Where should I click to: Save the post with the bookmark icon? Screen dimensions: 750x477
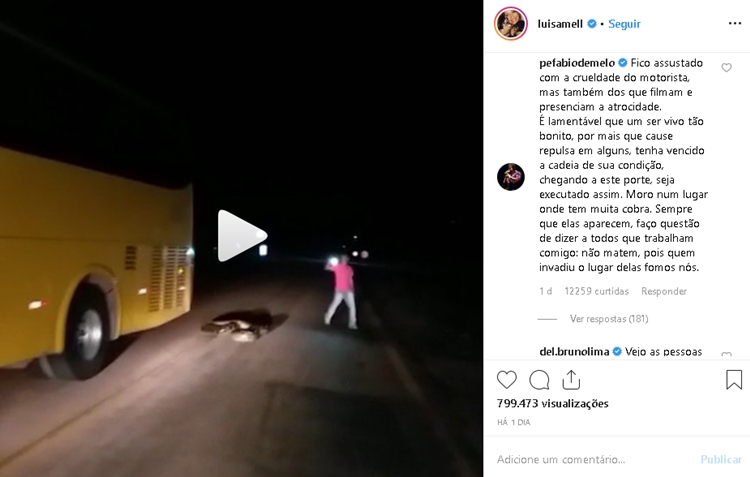734,379
